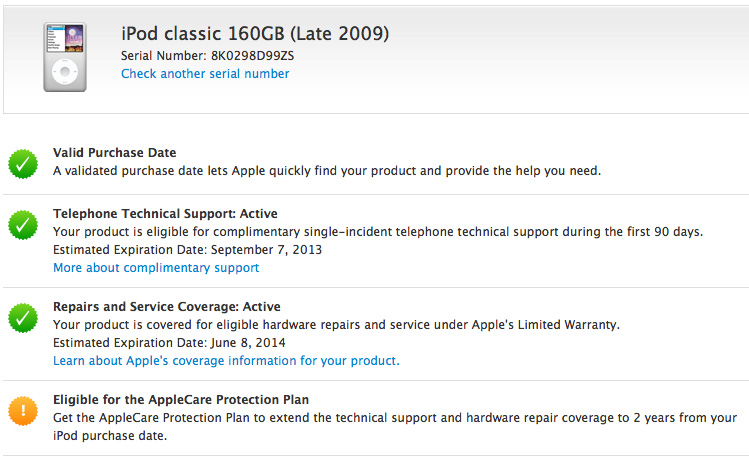
Task: Select the Valid Purchase Date heading
Action: click(x=115, y=153)
